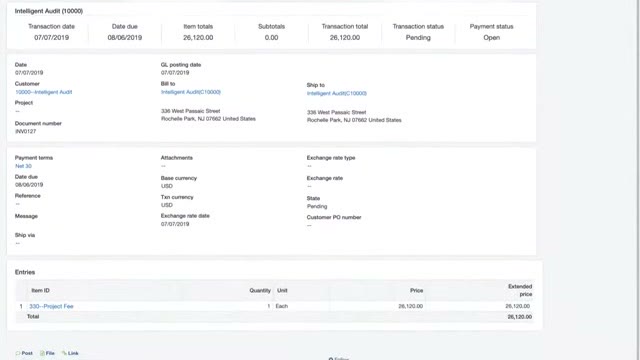Click the Subtotals value 0.00

[271, 38]
